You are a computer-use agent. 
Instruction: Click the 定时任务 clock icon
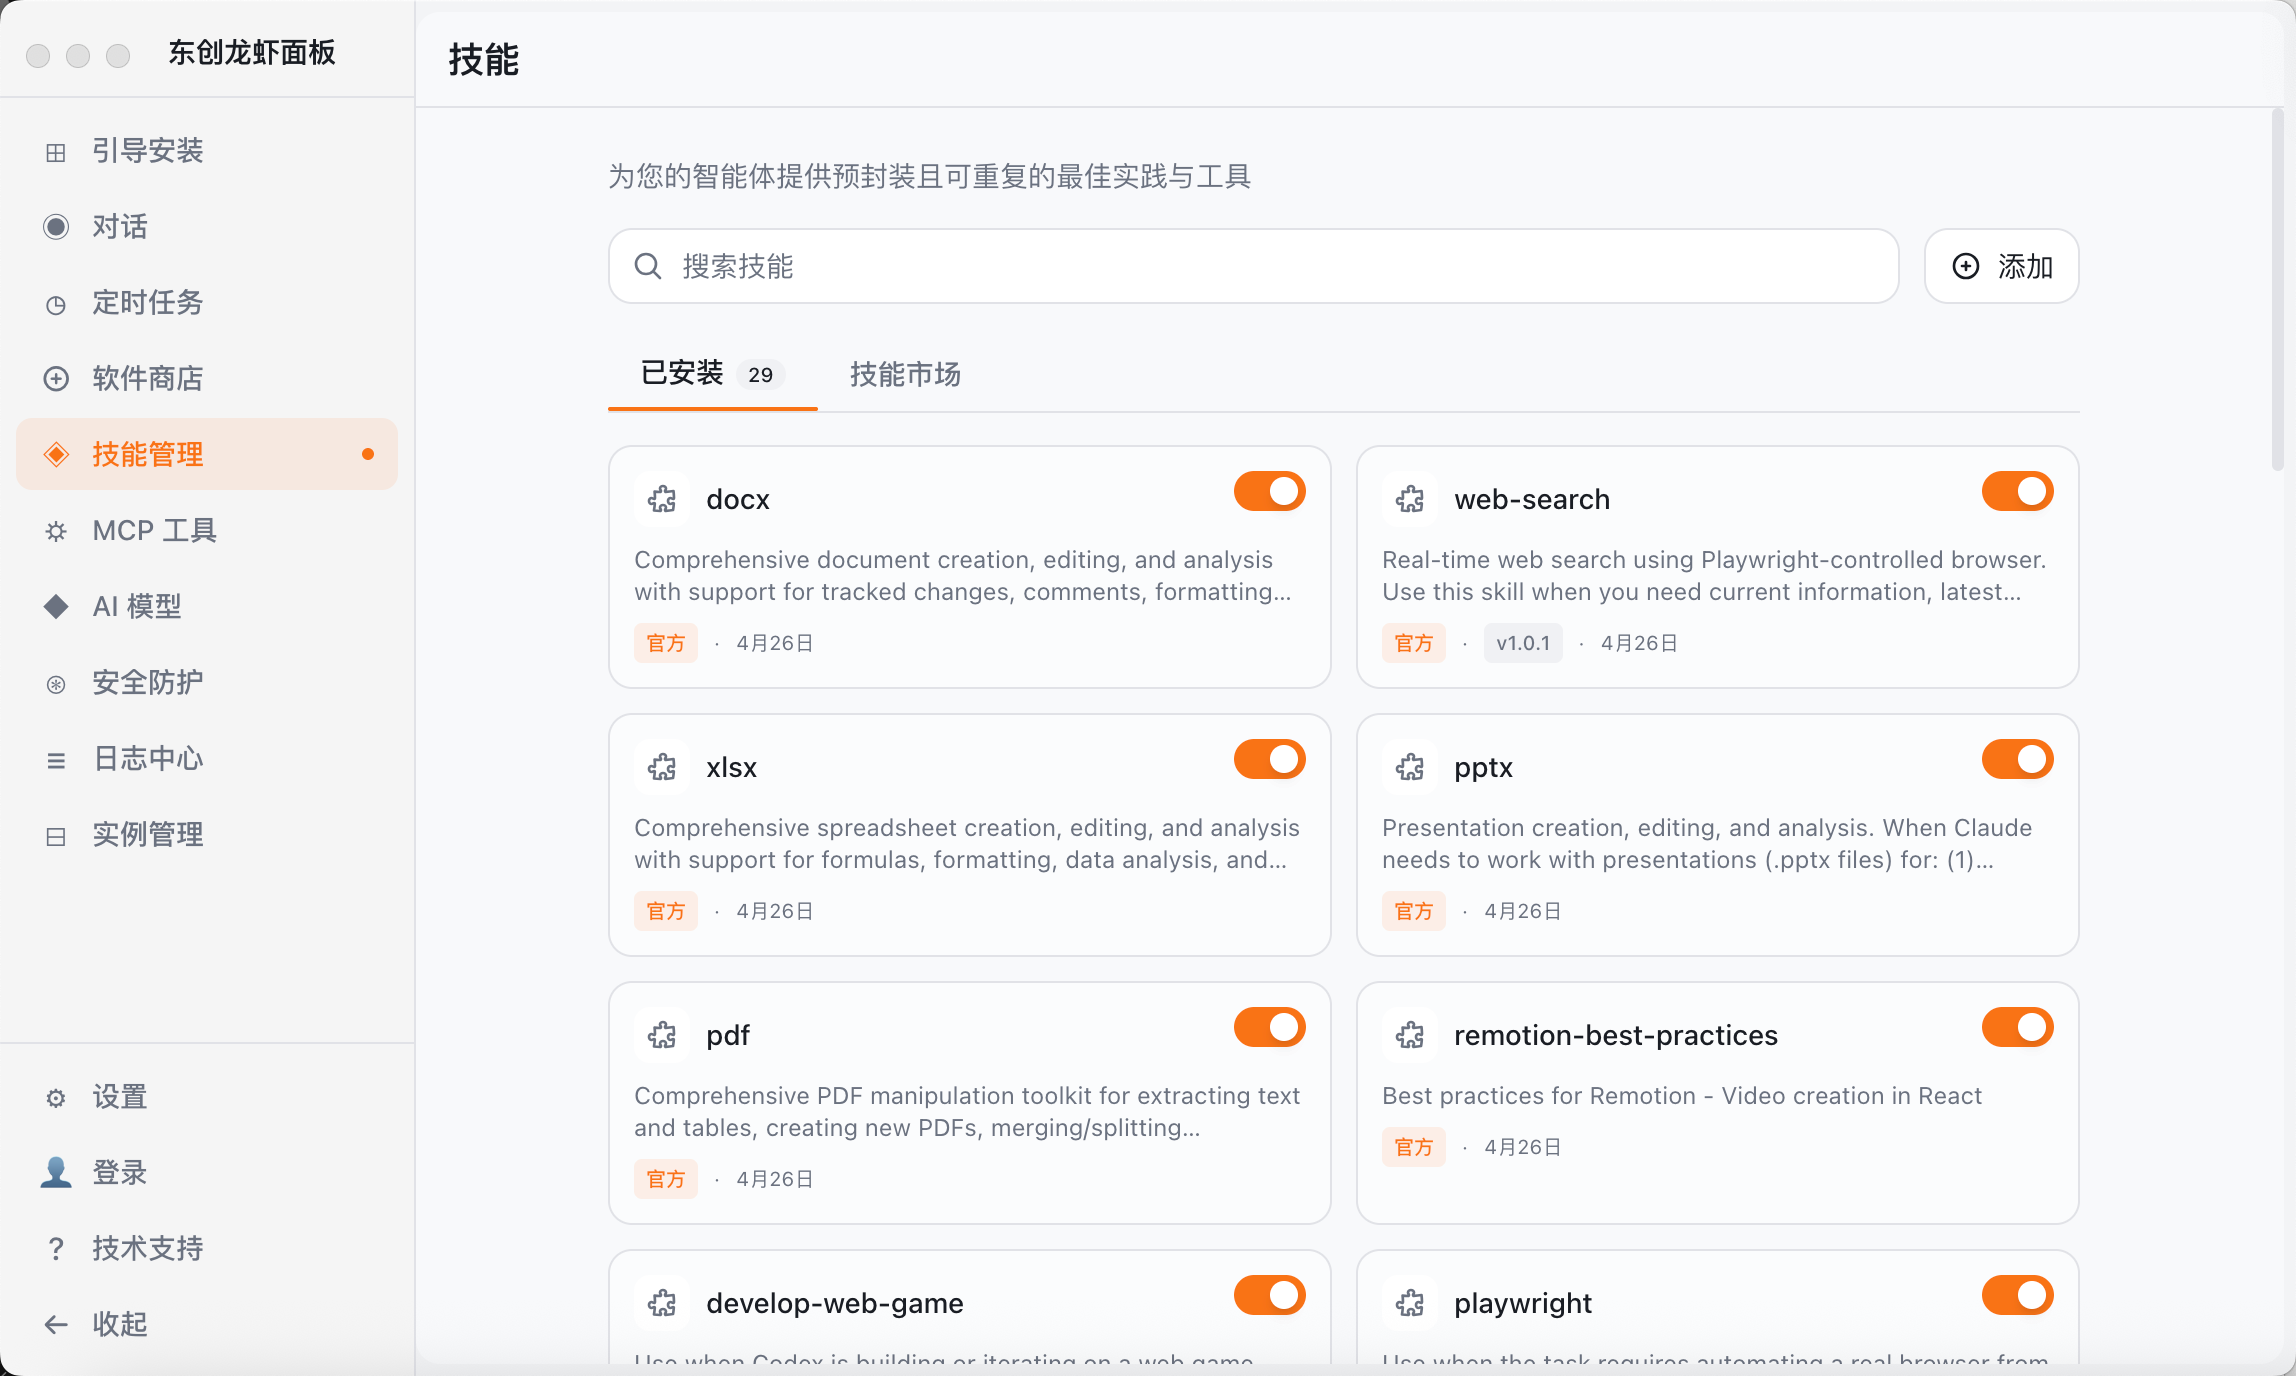[x=56, y=304]
